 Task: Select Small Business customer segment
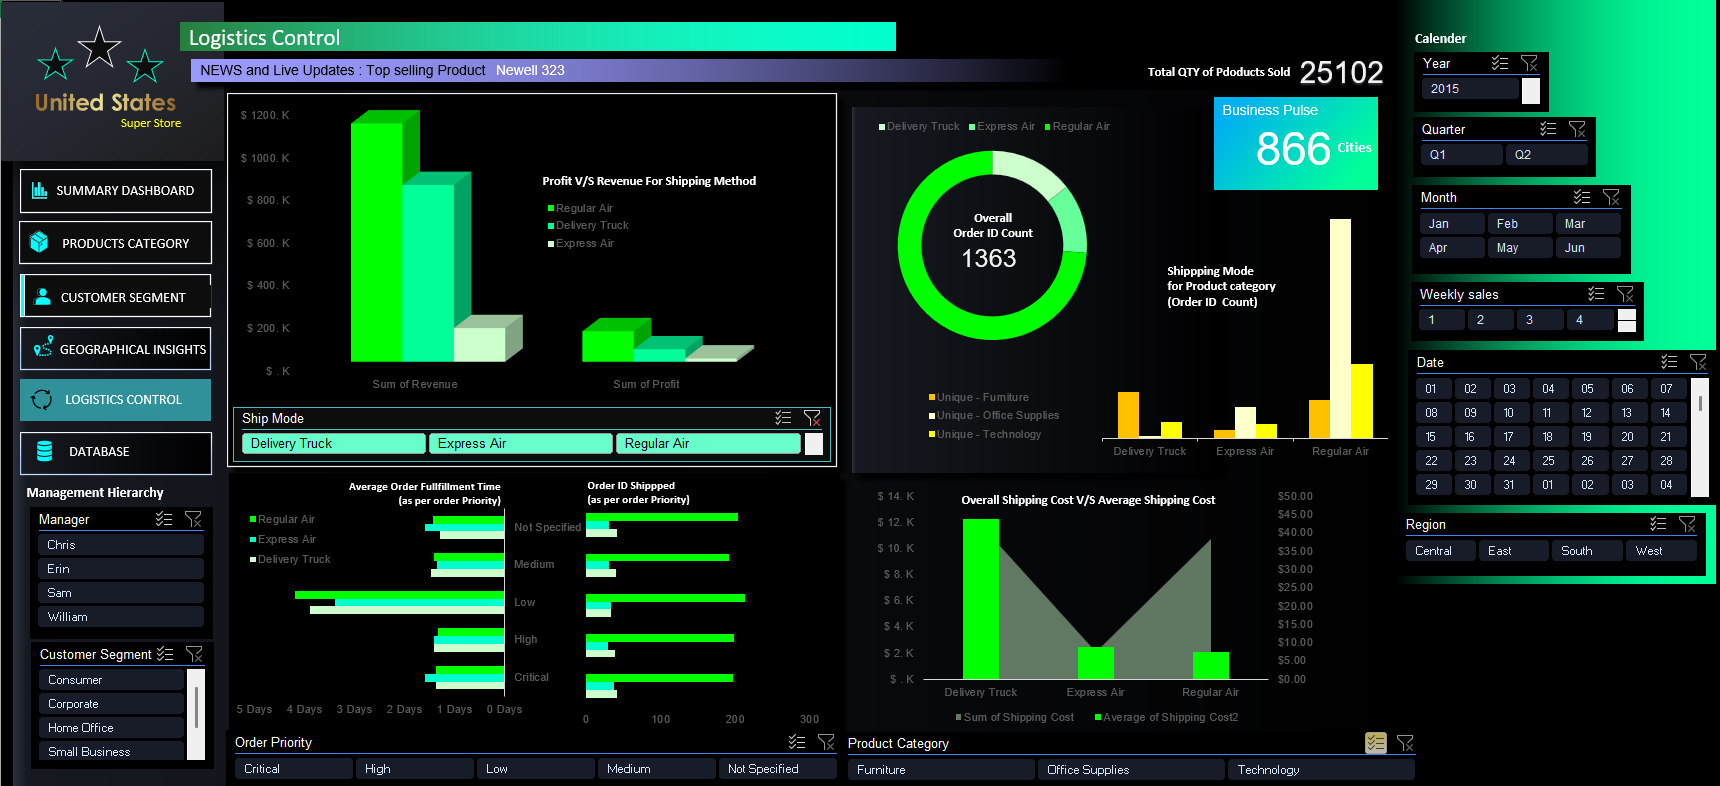coord(112,752)
